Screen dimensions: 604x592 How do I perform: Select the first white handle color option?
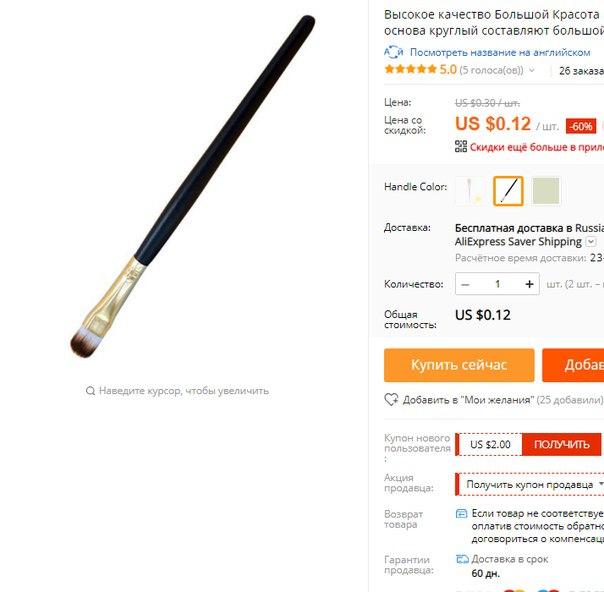click(470, 191)
